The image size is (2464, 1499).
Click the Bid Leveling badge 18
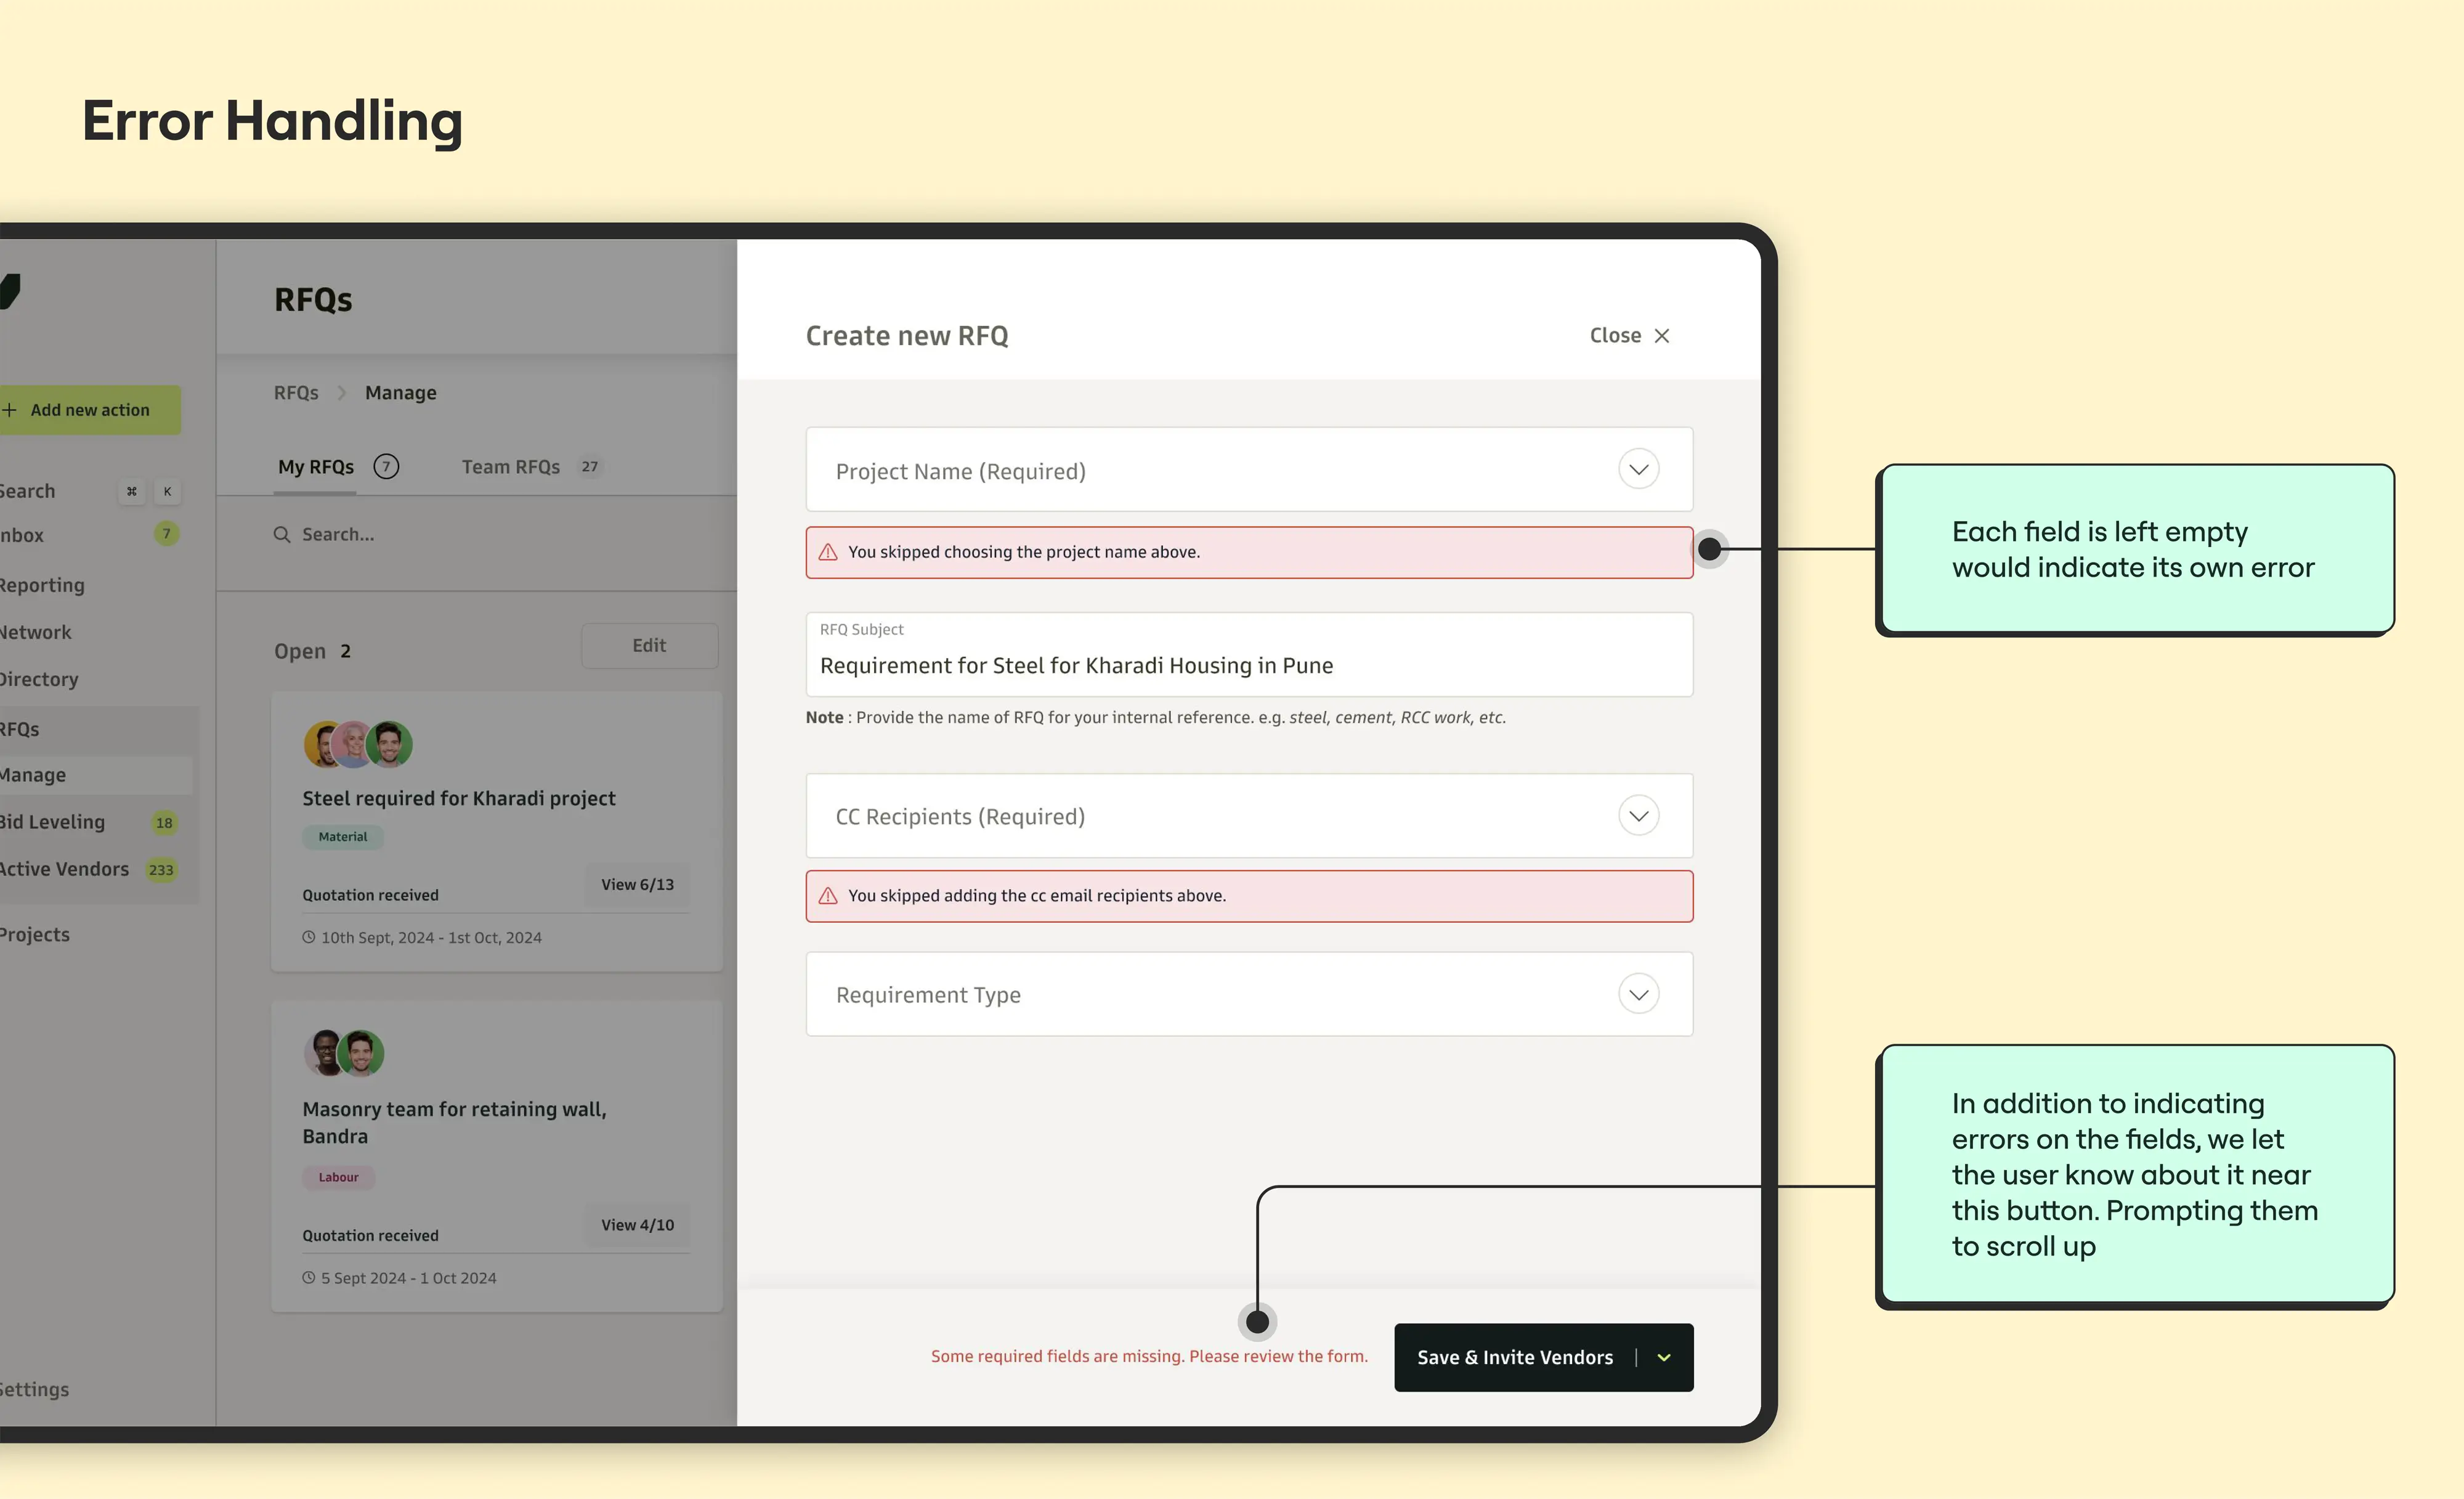tap(164, 823)
